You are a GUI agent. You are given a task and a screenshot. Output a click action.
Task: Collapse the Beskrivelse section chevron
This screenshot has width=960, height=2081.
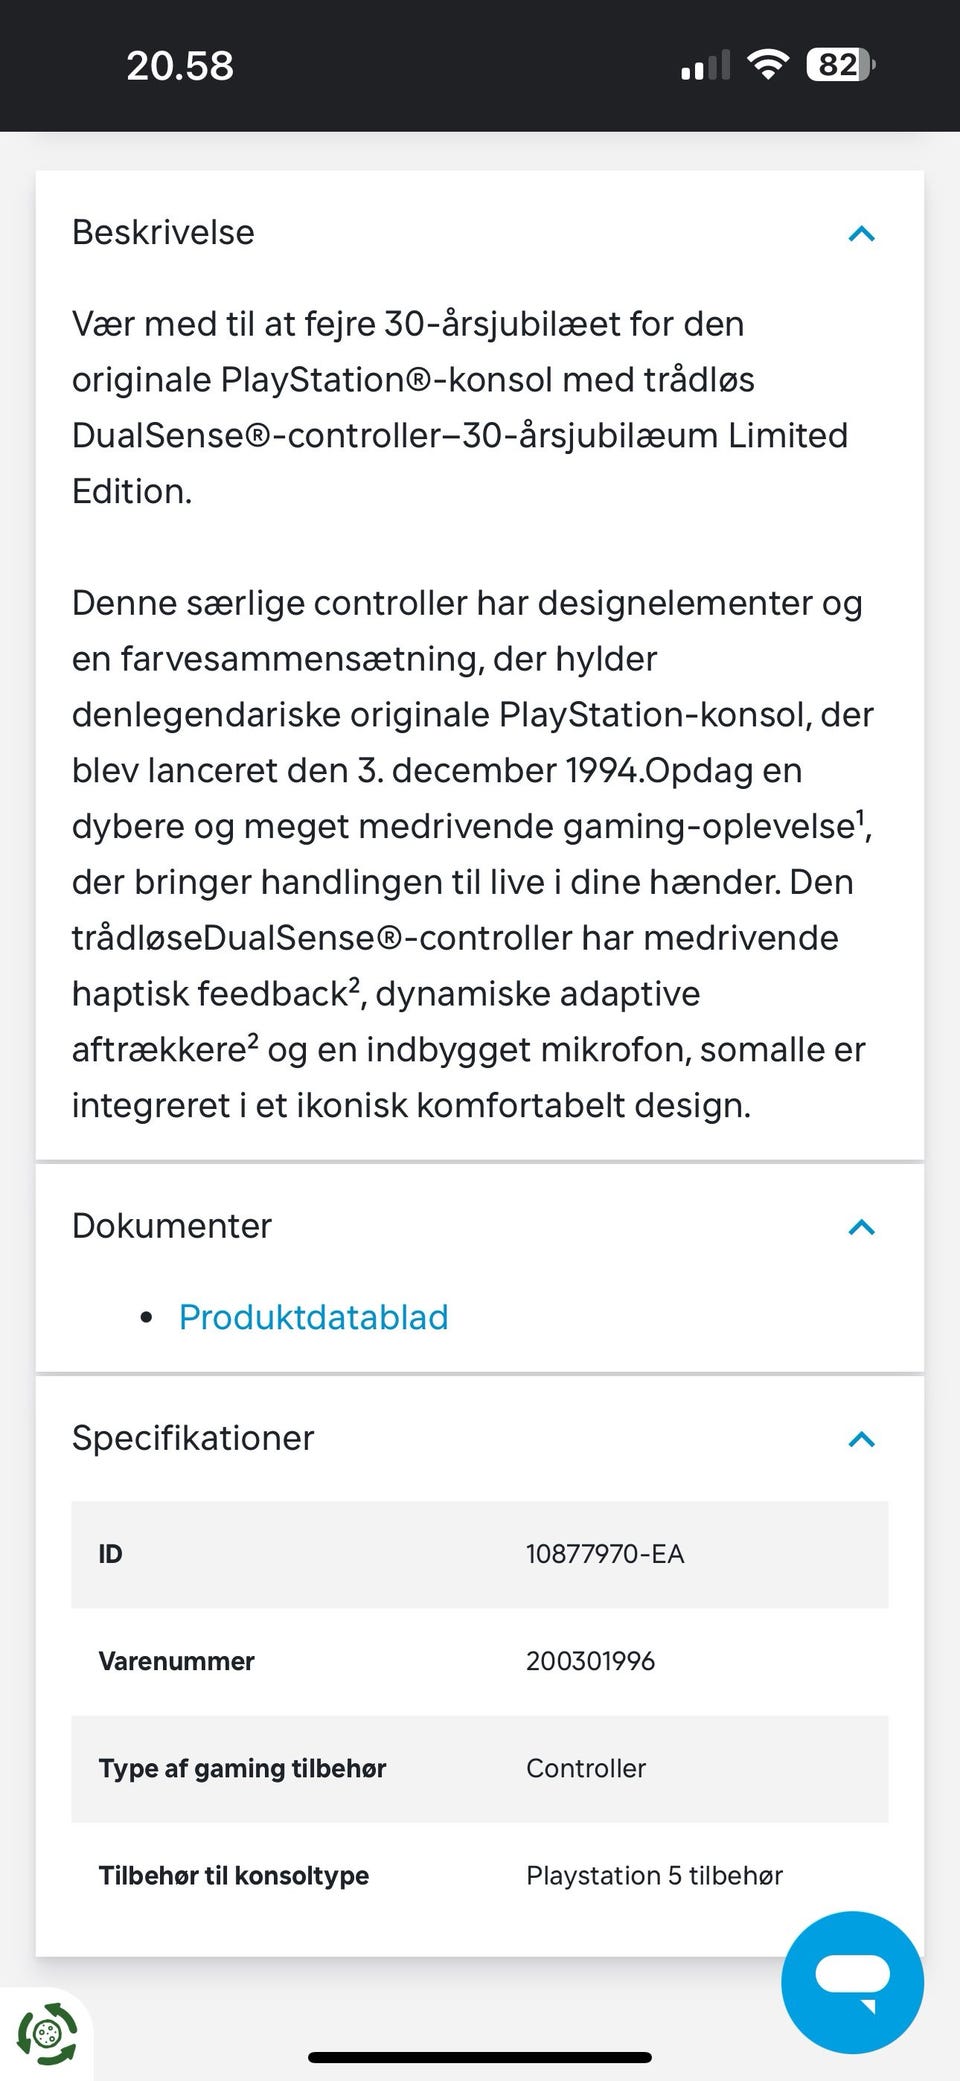click(x=861, y=234)
